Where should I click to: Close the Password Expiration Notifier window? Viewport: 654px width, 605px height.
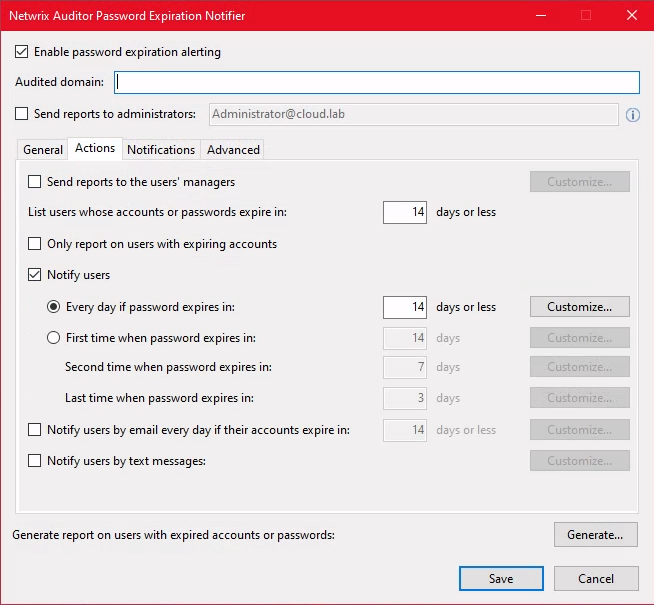[x=631, y=16]
